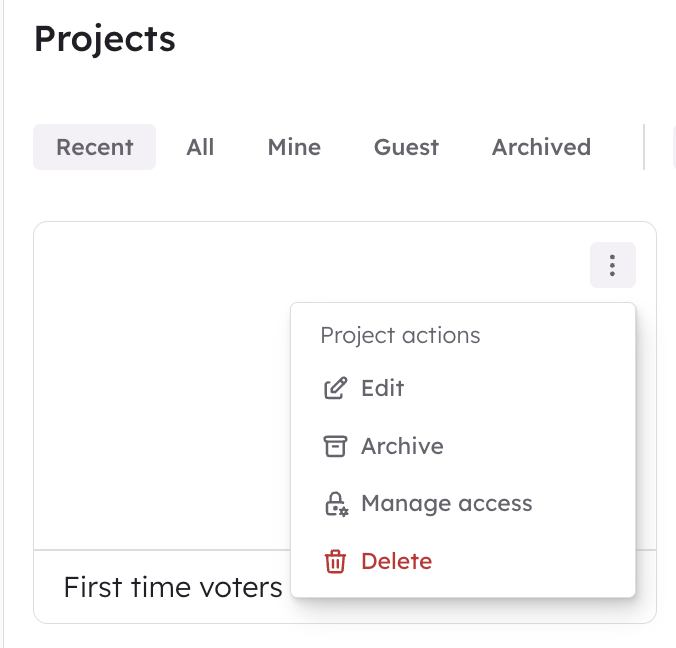Click the padlock gear Manage access icon
Viewport: 676px width, 648px height.
coord(336,504)
